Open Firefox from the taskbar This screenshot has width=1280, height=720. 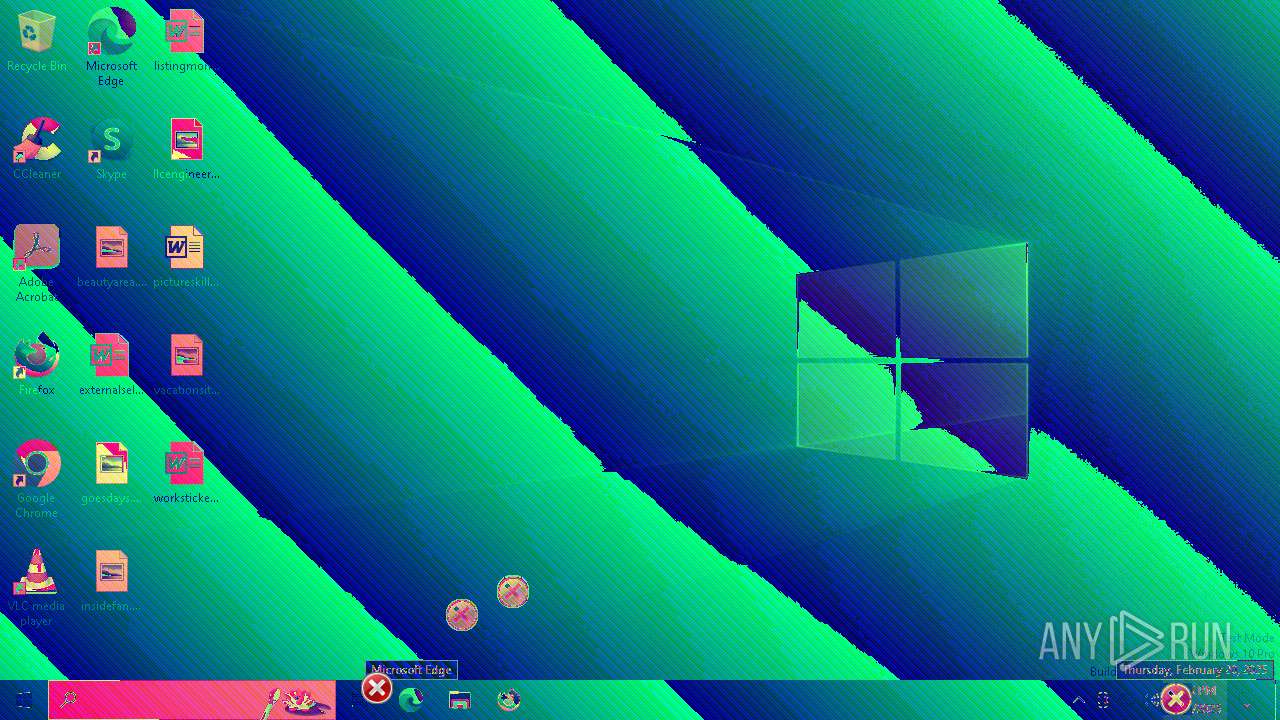508,700
